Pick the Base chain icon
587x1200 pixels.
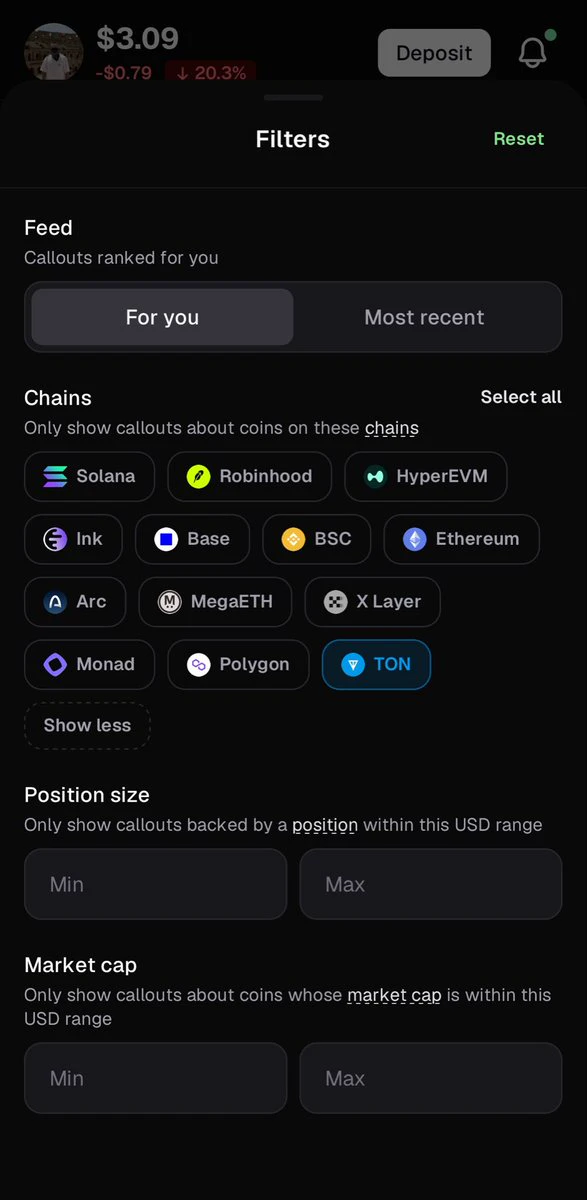coord(166,539)
